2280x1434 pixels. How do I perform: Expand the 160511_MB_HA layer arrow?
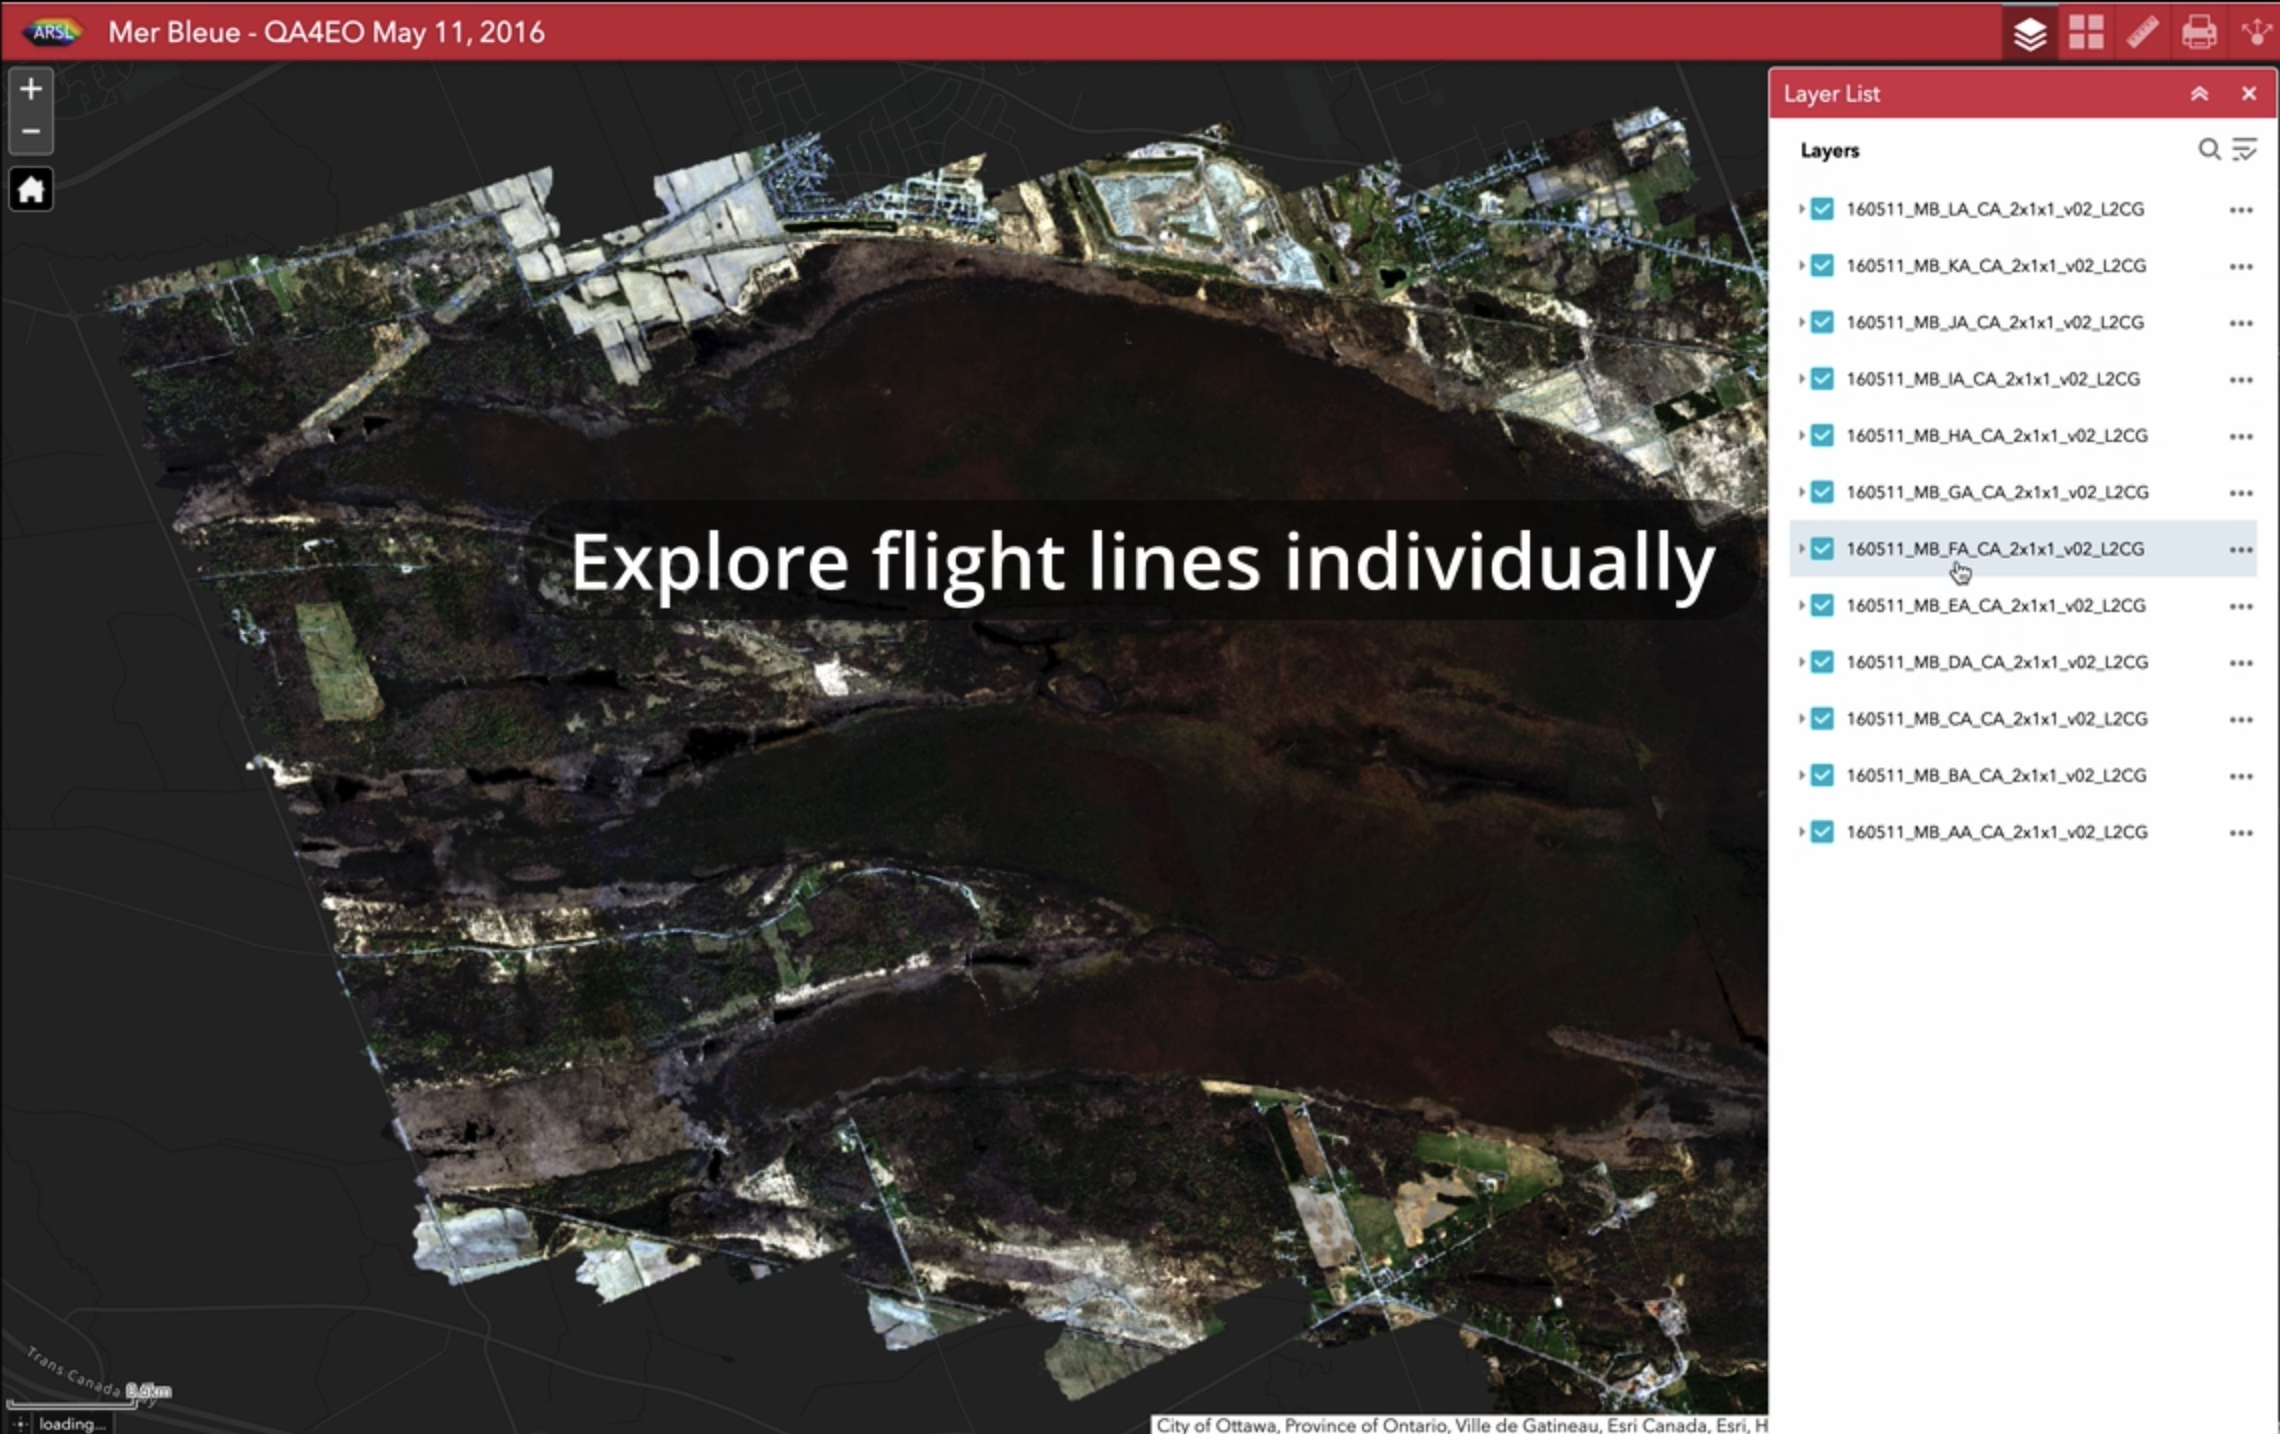1801,436
